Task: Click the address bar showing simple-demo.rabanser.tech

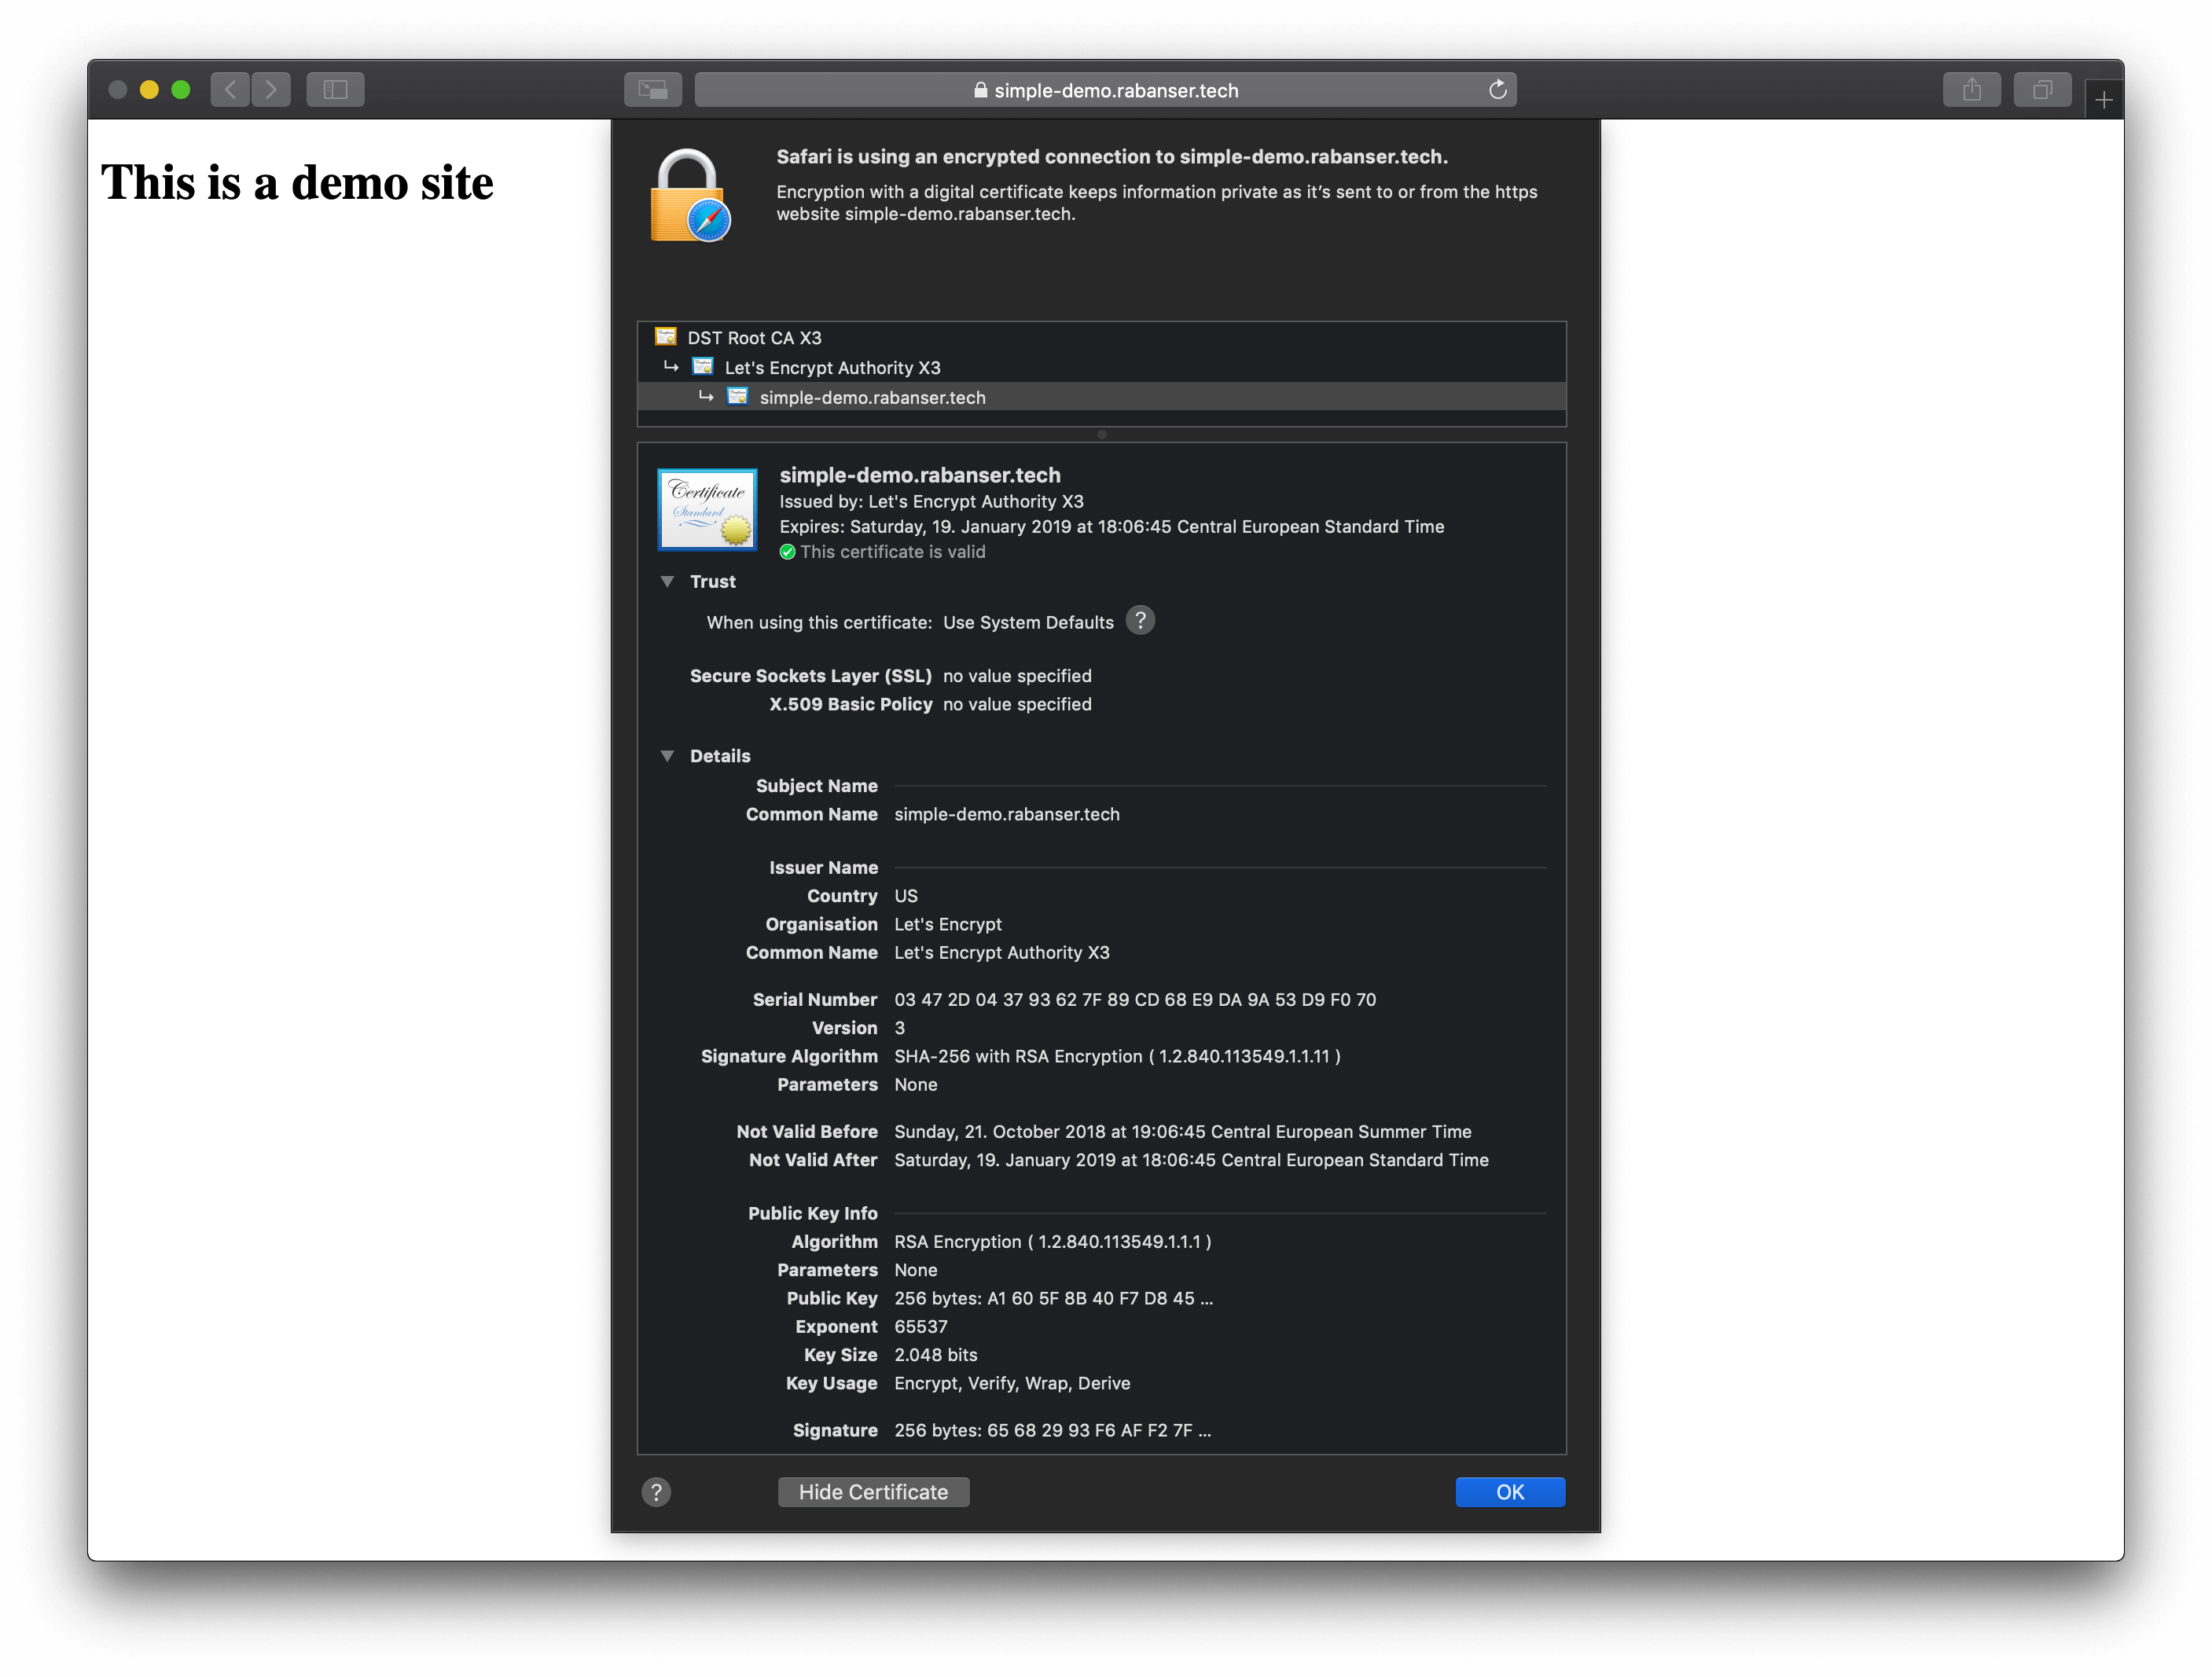Action: pos(1105,90)
